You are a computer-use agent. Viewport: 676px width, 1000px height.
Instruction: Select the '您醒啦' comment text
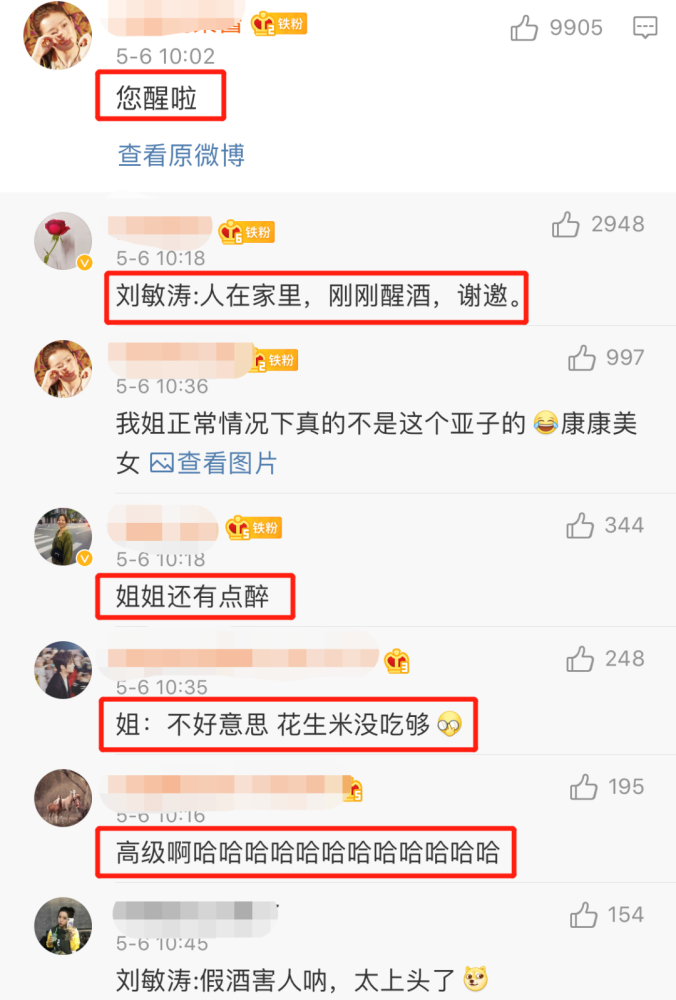coord(156,98)
